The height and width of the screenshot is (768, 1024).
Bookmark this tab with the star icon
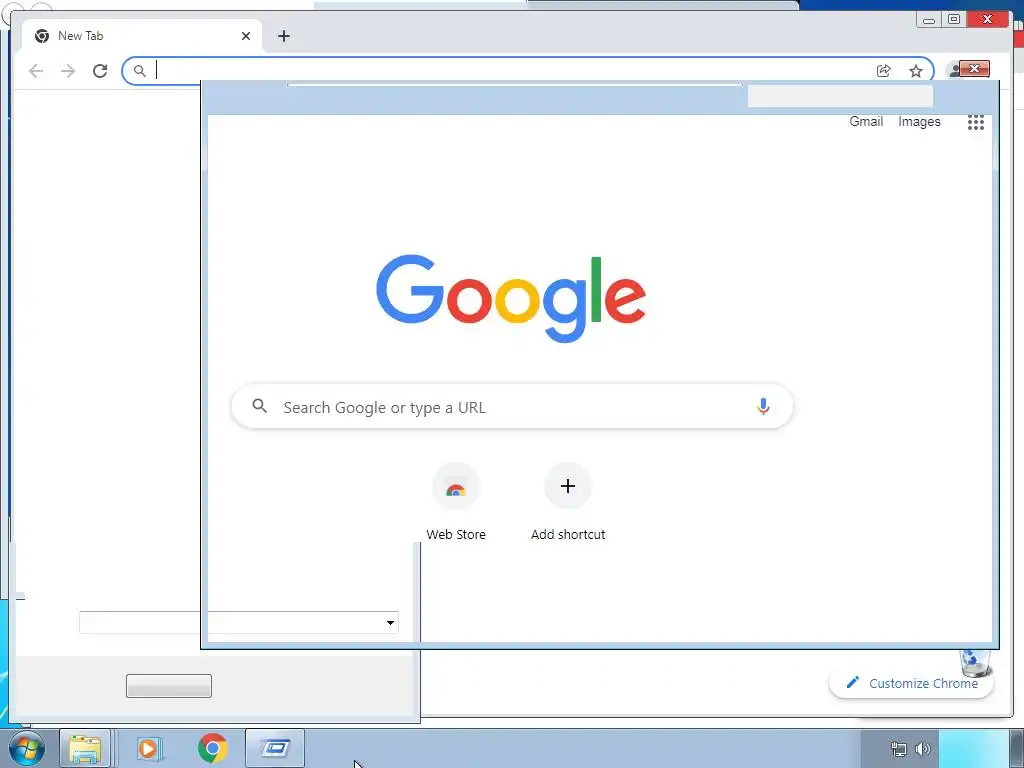[916, 71]
